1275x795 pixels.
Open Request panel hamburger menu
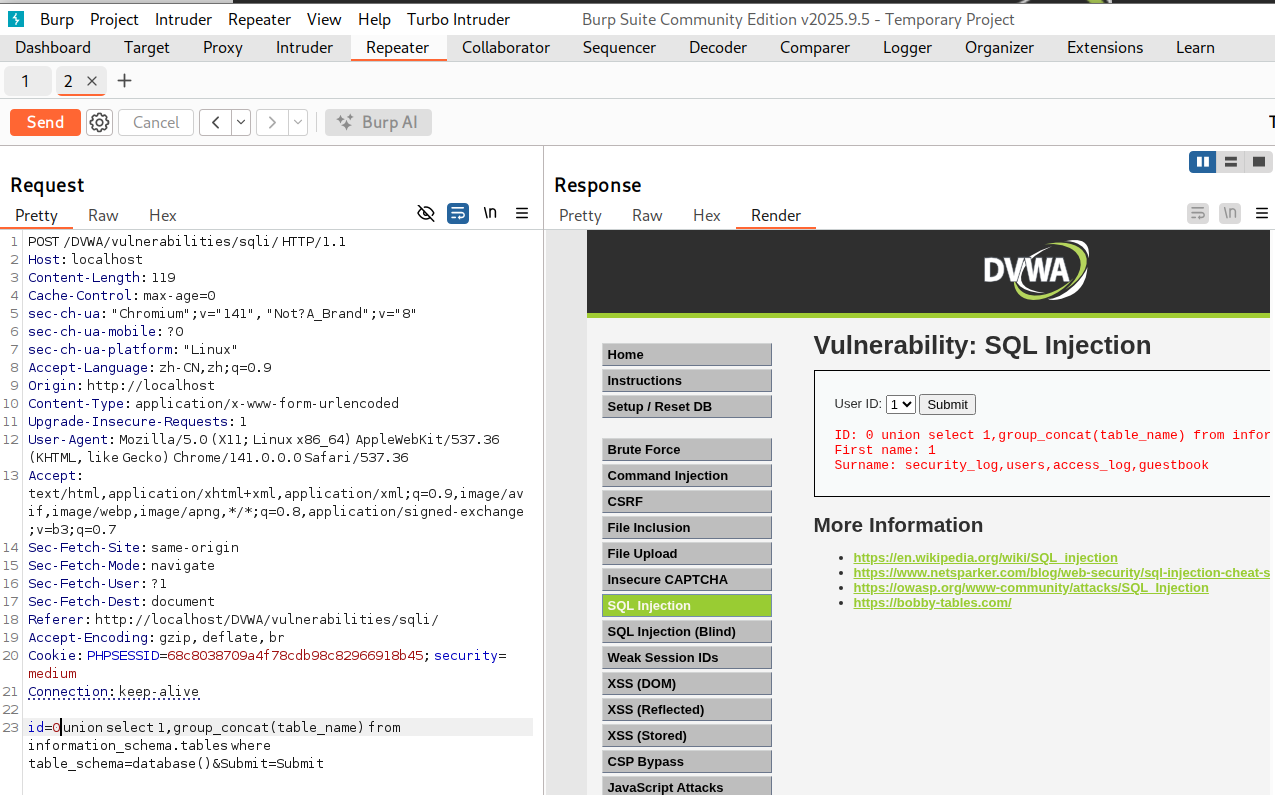[x=522, y=213]
